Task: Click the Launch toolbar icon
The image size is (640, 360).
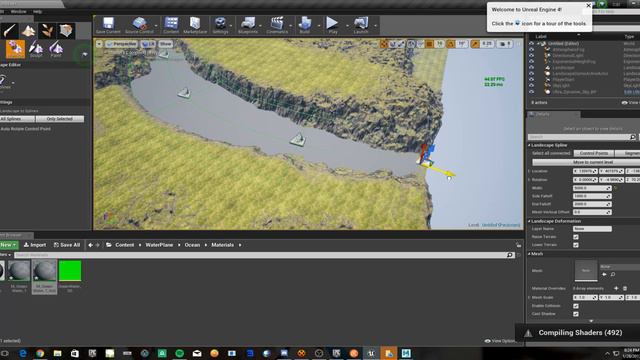Action: pyautogui.click(x=361, y=25)
